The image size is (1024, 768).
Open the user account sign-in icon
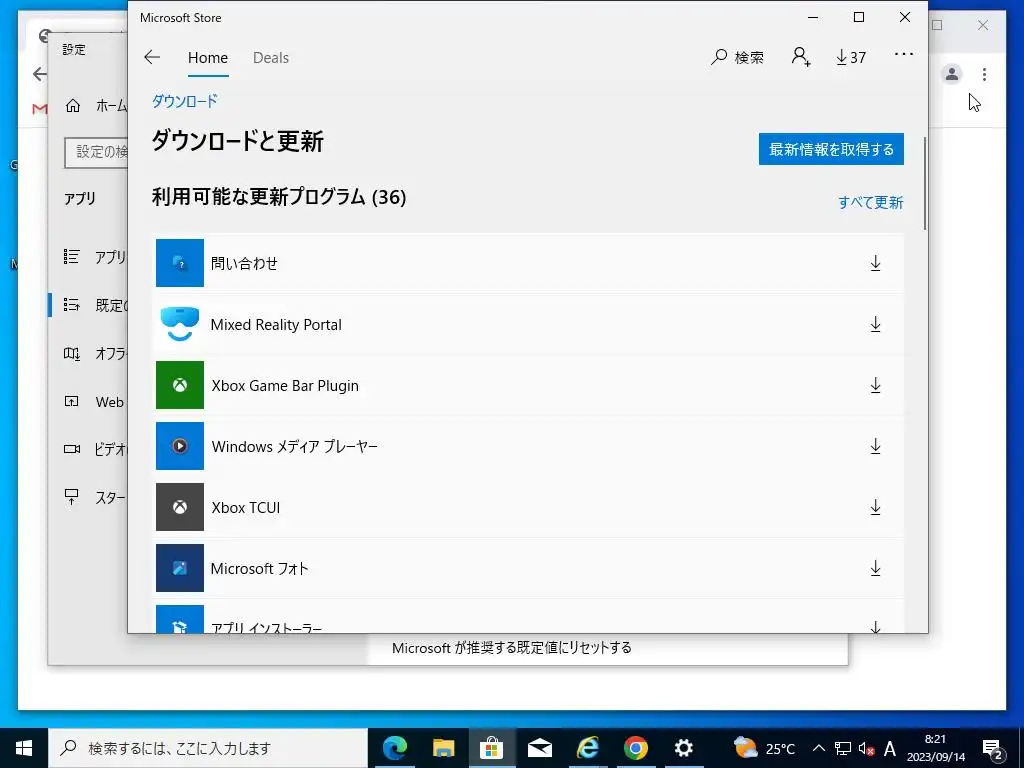point(801,57)
